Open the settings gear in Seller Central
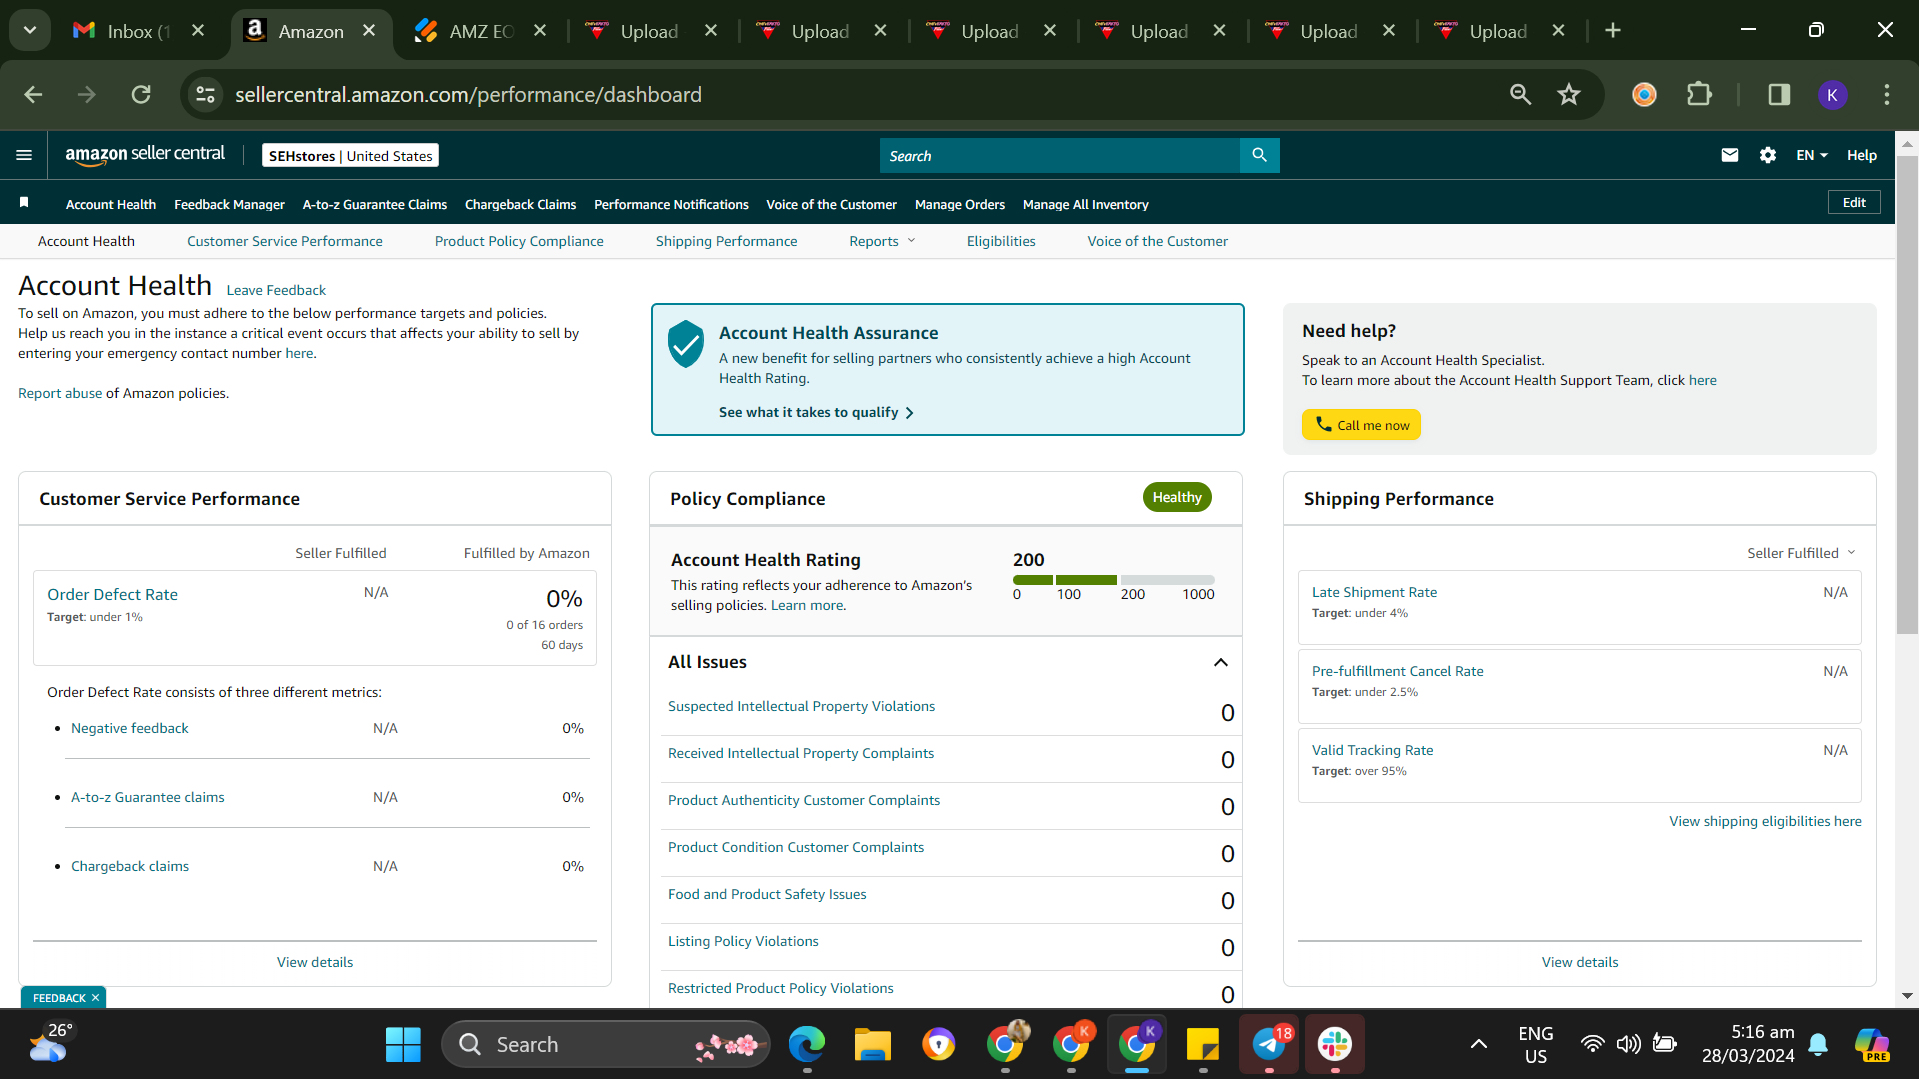This screenshot has height=1079, width=1919. [x=1767, y=155]
